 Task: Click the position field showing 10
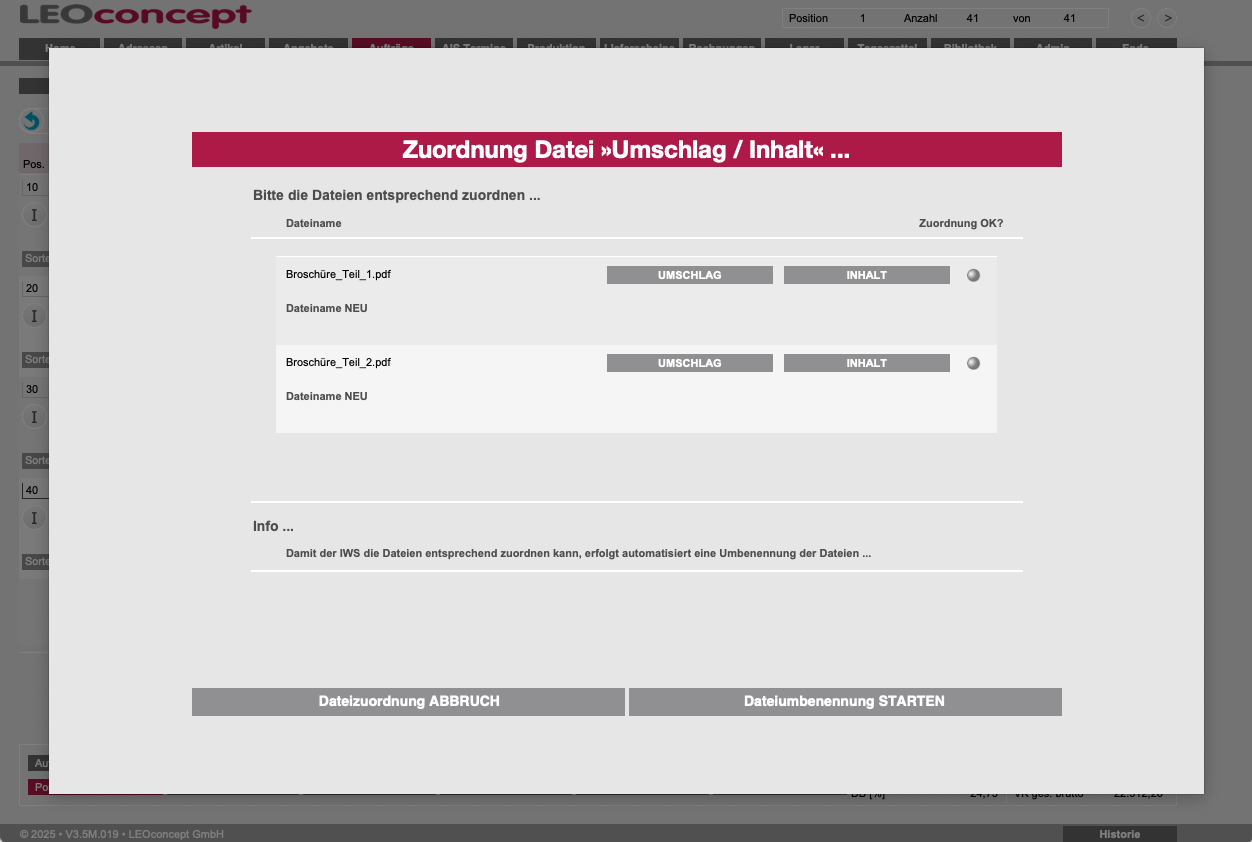coord(34,187)
